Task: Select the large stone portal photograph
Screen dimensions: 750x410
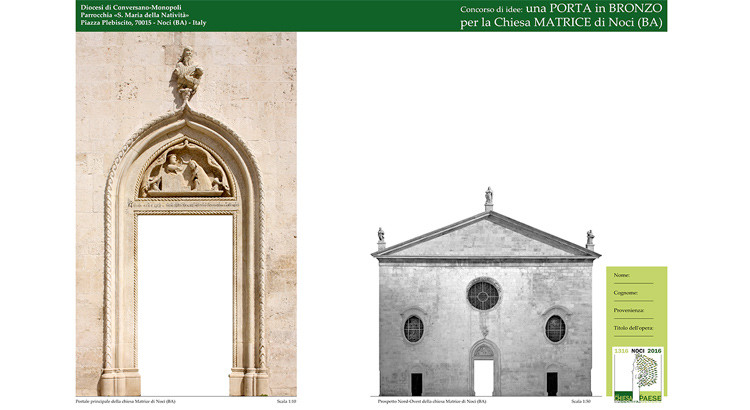Action: (186, 214)
